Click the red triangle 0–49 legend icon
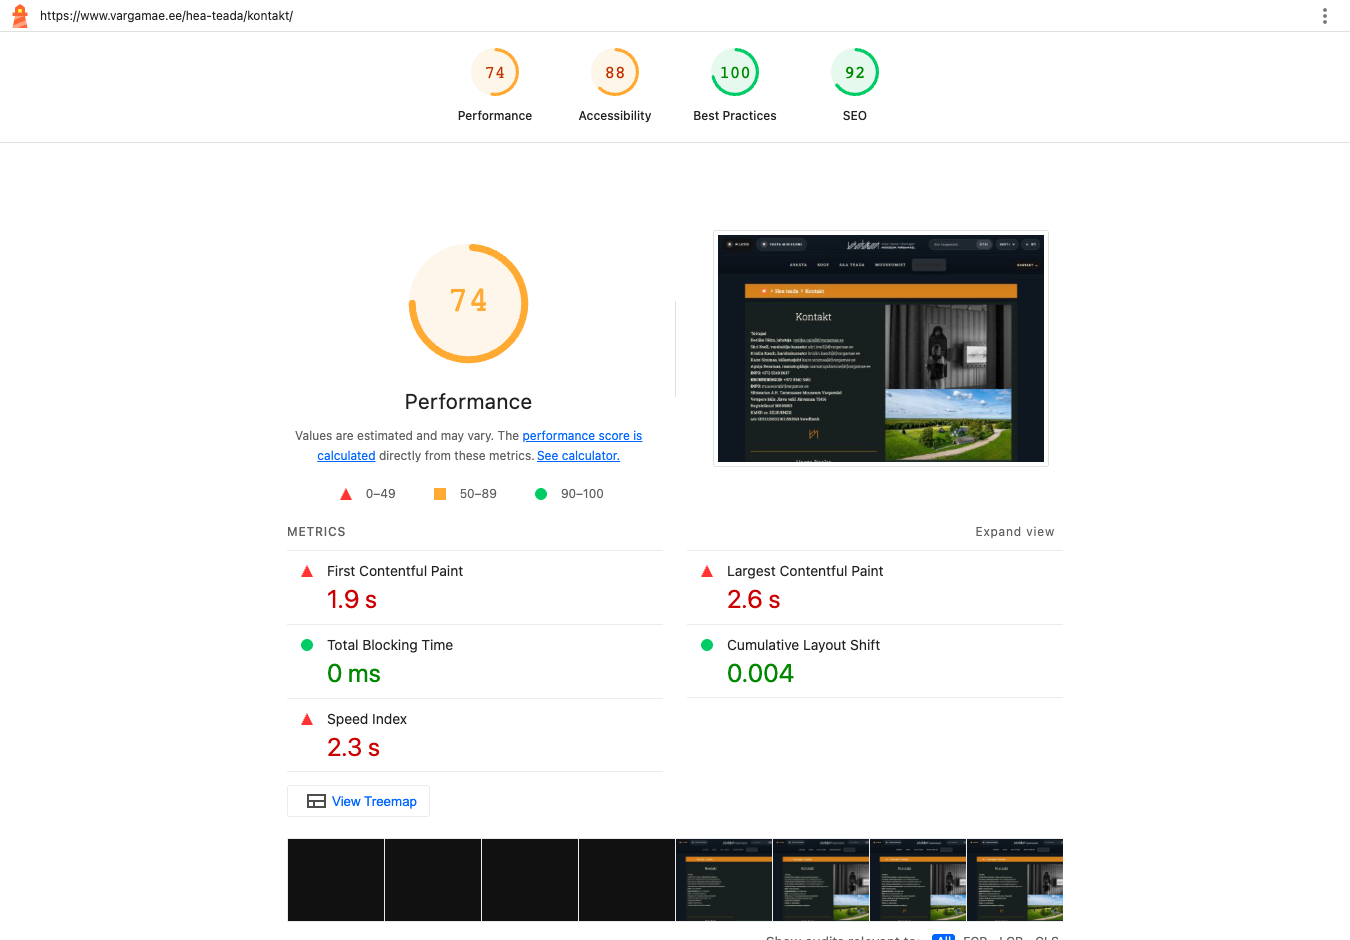This screenshot has width=1350, height=940. point(346,494)
